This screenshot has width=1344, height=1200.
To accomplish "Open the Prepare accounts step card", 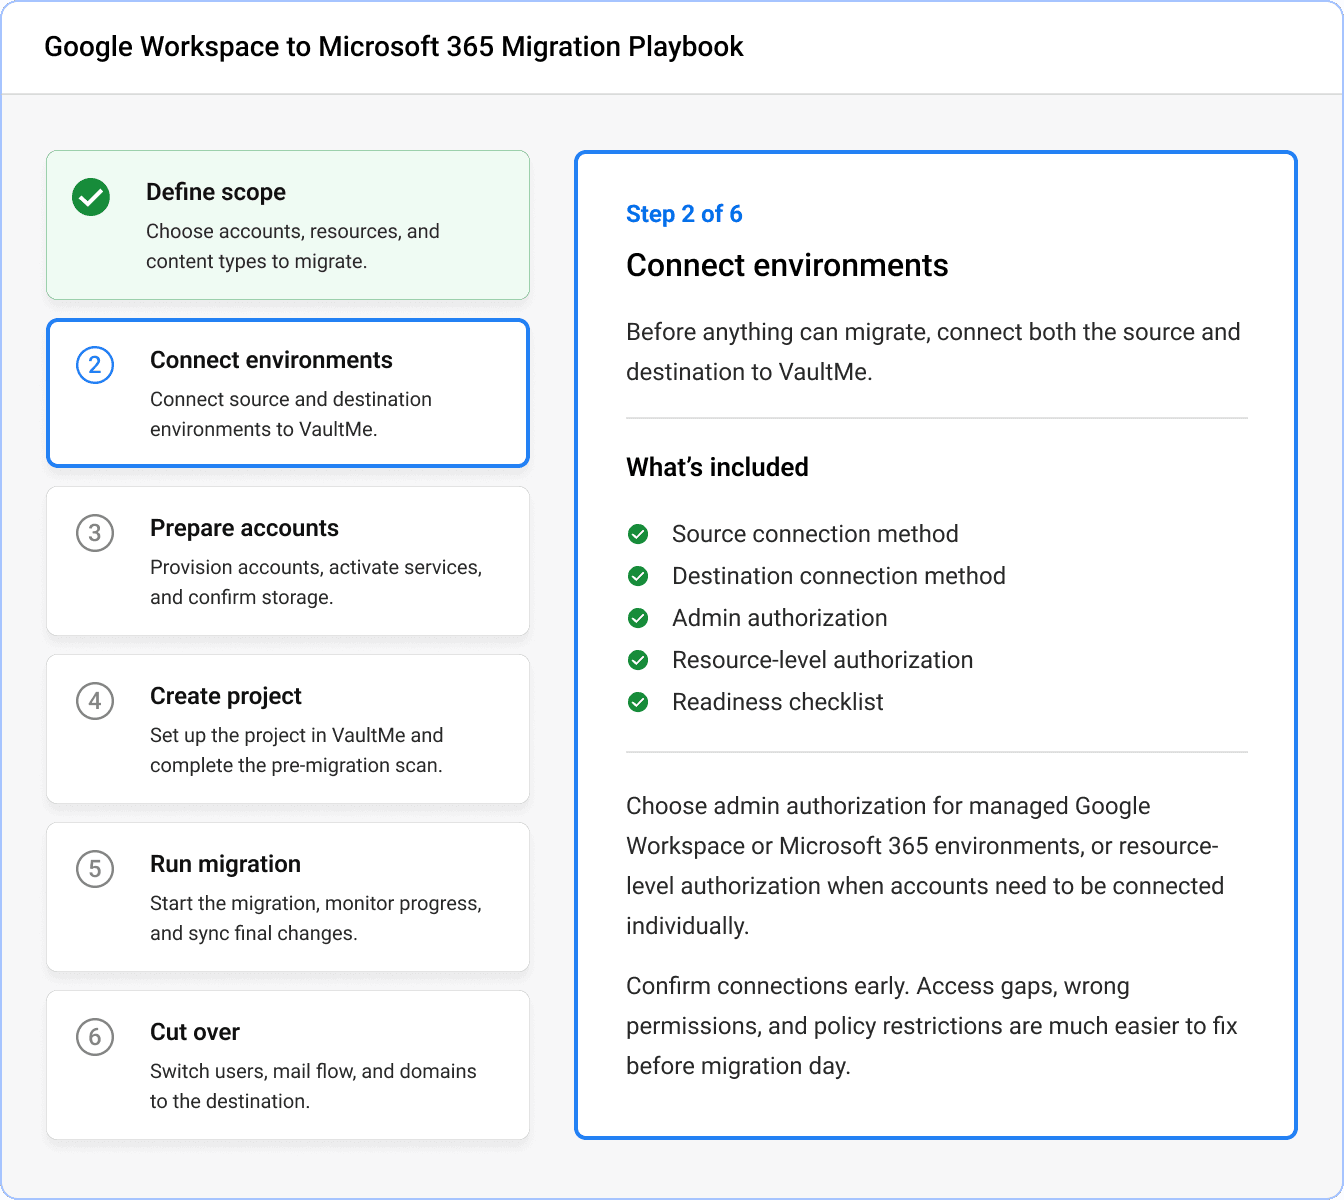I will 288,561.
